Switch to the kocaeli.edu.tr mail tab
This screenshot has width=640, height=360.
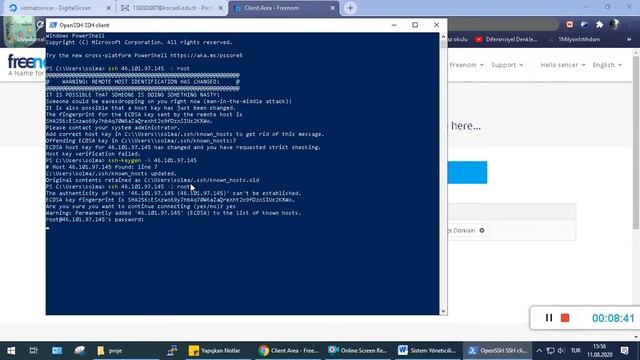(171, 8)
